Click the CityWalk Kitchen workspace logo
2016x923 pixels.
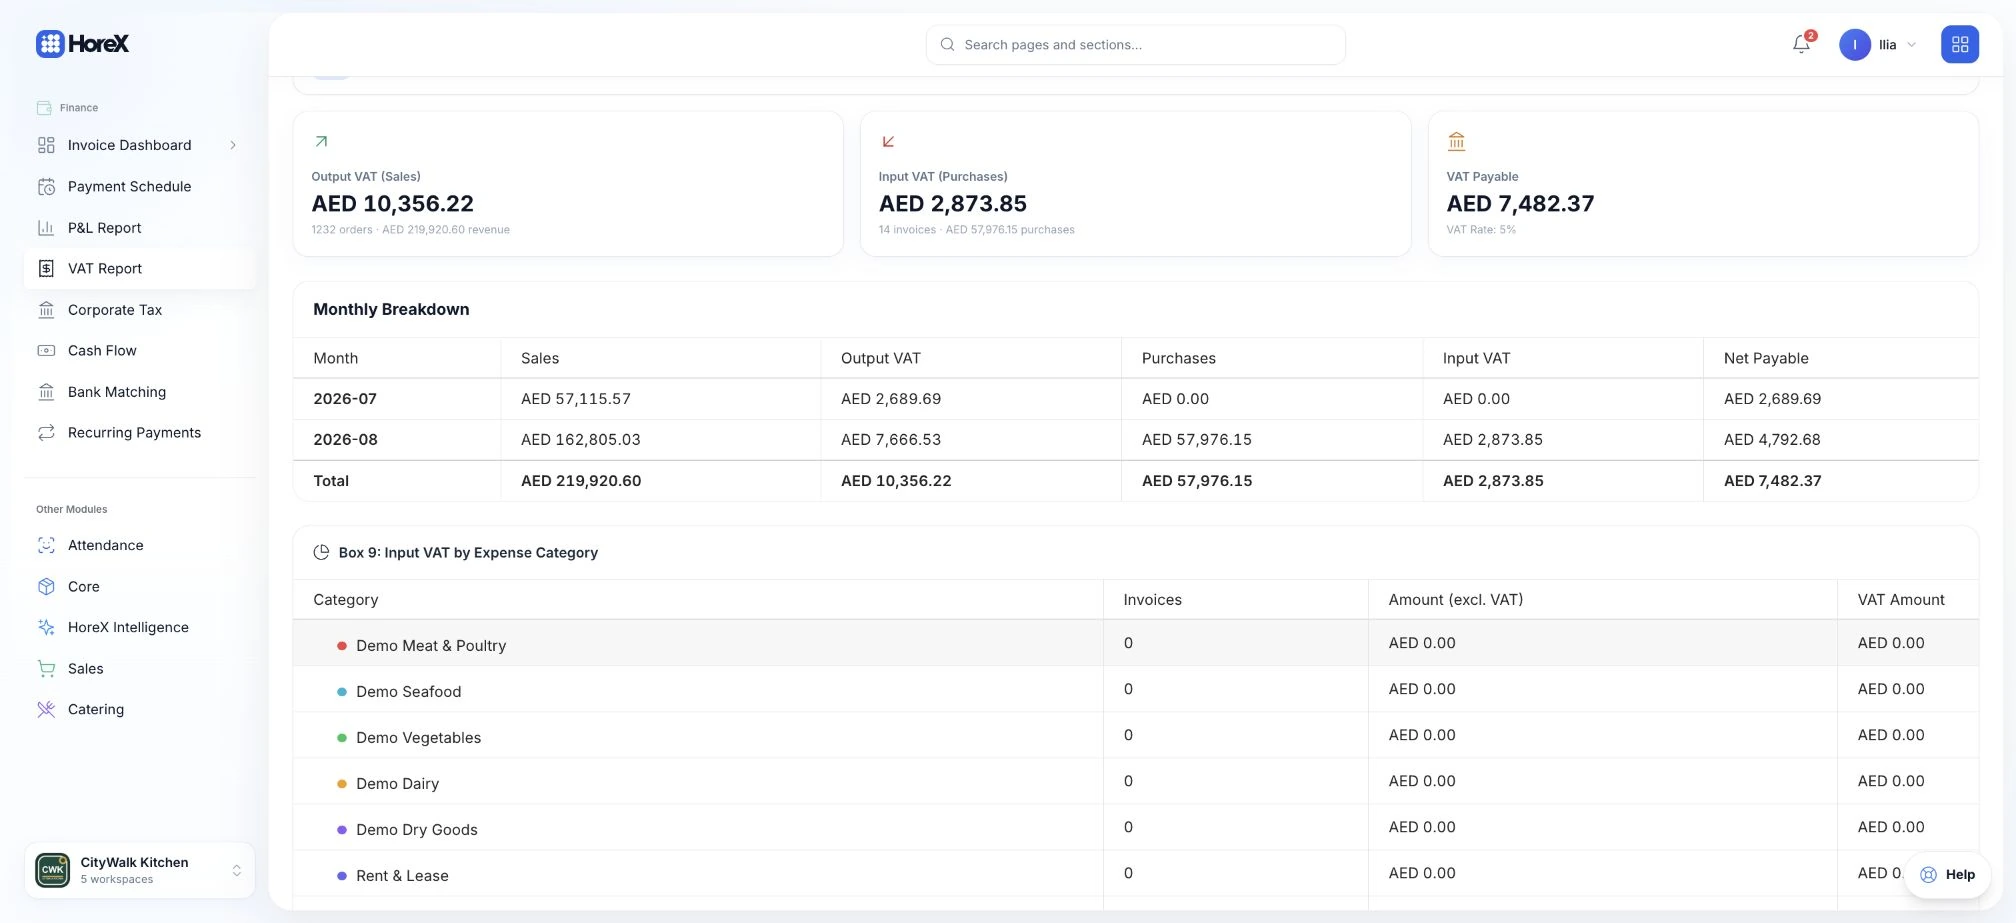tap(53, 870)
